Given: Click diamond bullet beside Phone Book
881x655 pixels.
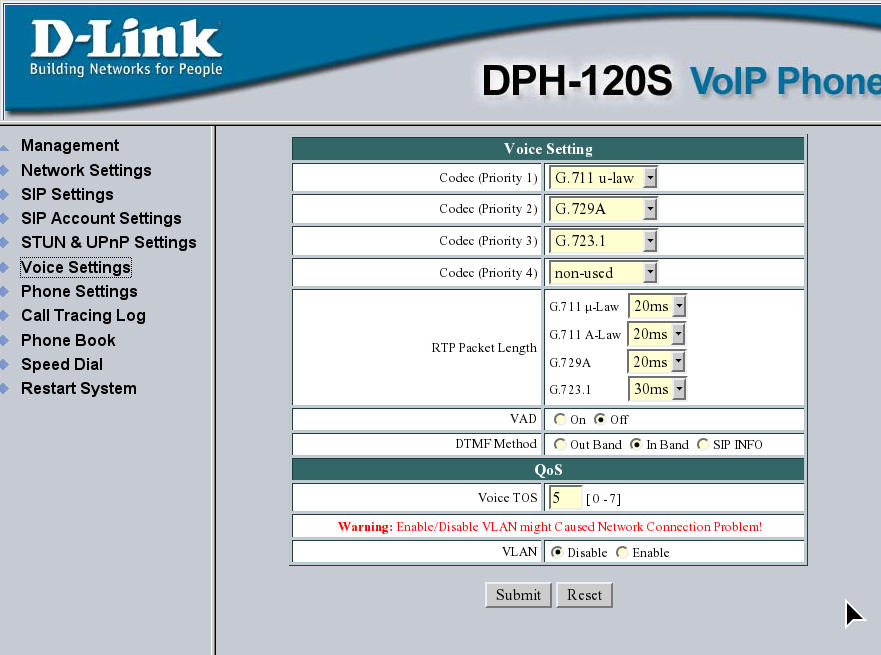Looking at the screenshot, I should tap(4, 340).
